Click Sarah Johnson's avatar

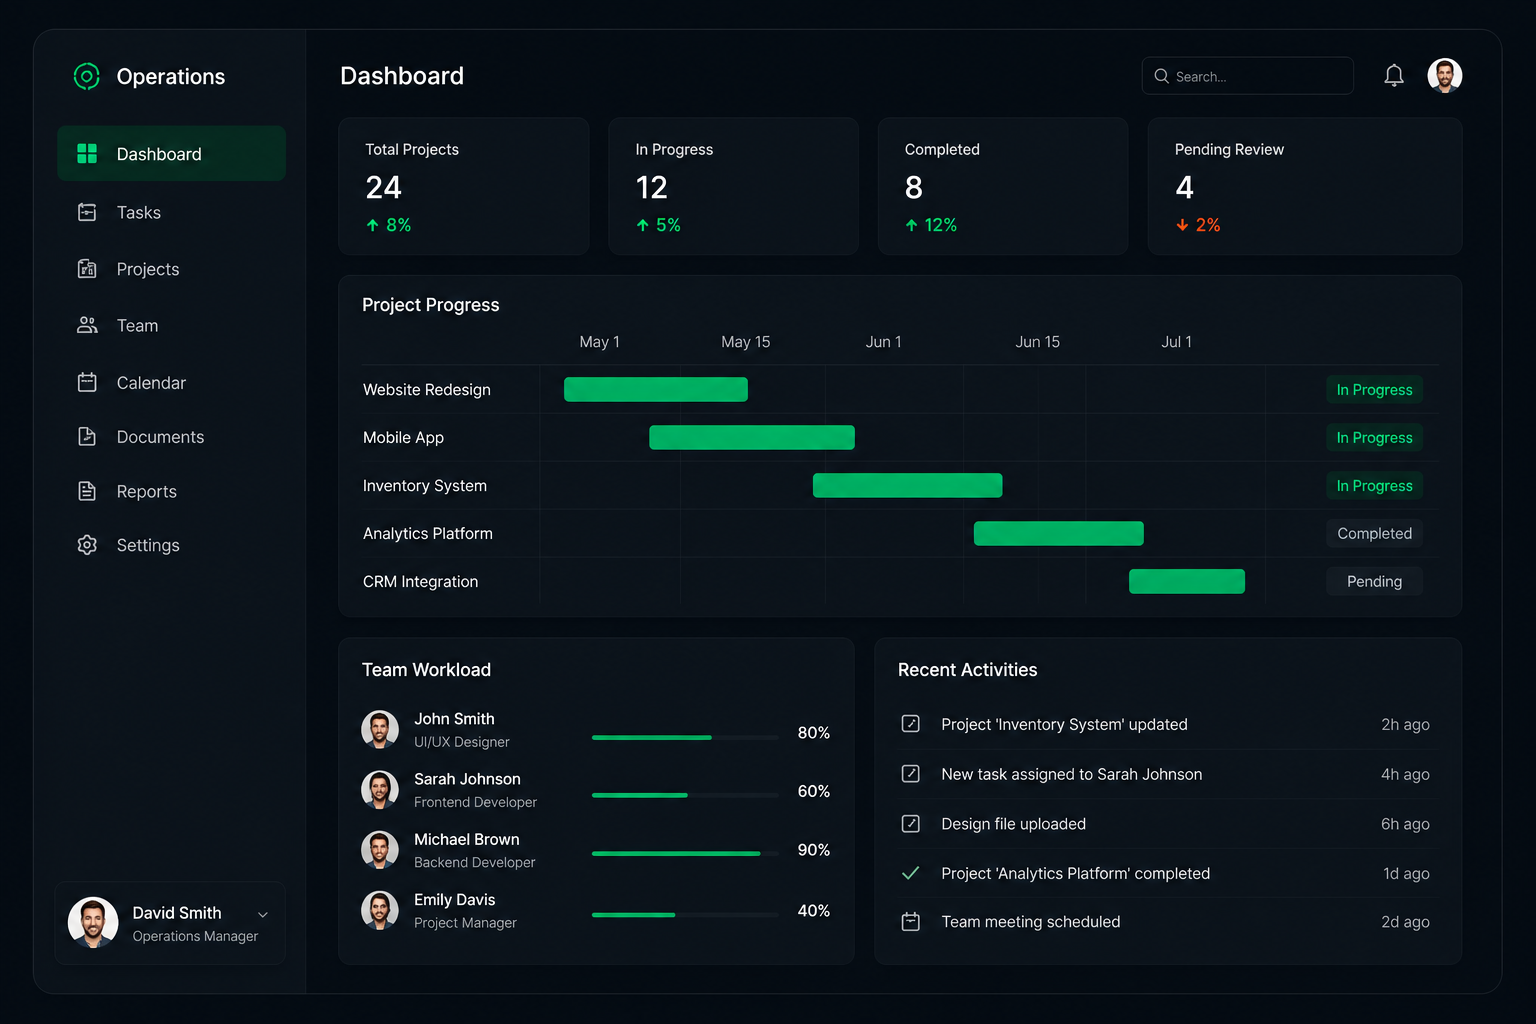380,790
